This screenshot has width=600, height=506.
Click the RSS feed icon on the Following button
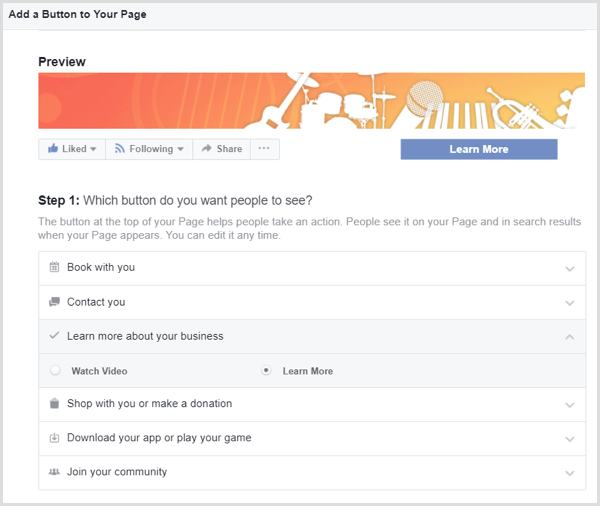click(119, 149)
